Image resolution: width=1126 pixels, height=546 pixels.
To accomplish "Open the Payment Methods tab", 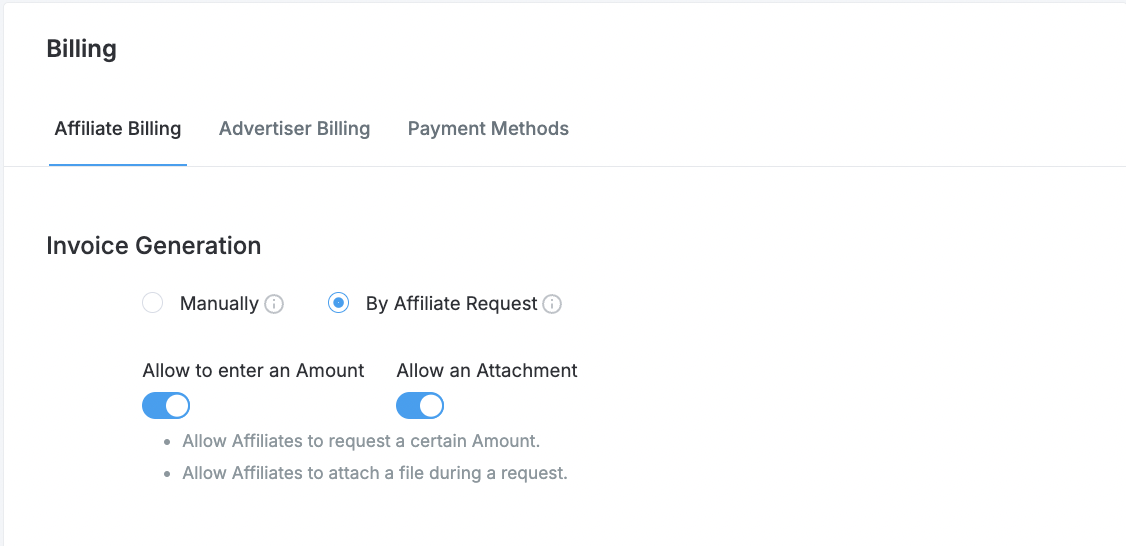I will pos(488,129).
